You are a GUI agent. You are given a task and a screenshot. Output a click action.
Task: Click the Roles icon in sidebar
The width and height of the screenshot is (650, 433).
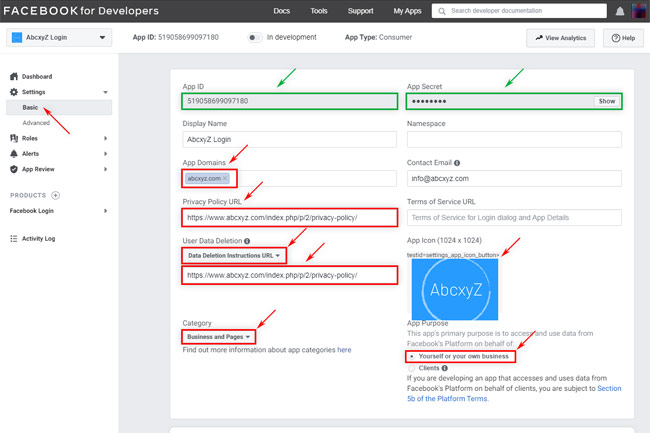point(14,138)
